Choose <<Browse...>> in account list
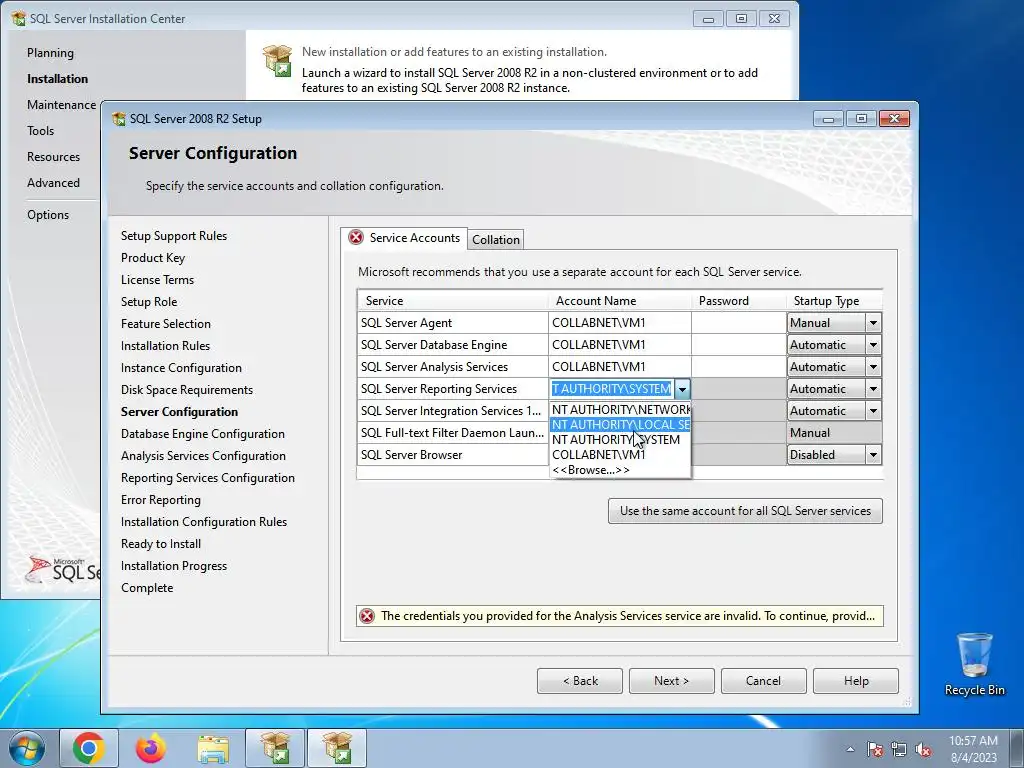 pos(620,470)
